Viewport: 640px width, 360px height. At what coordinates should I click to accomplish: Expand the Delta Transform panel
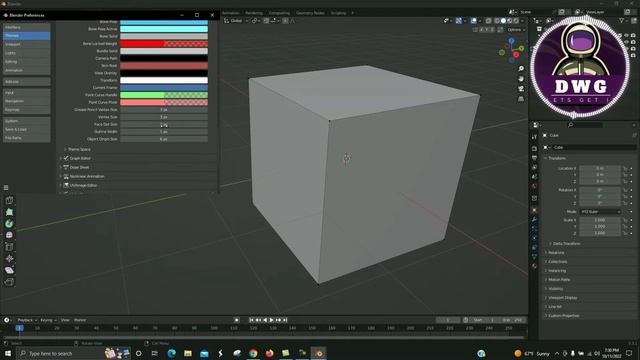[x=566, y=244]
